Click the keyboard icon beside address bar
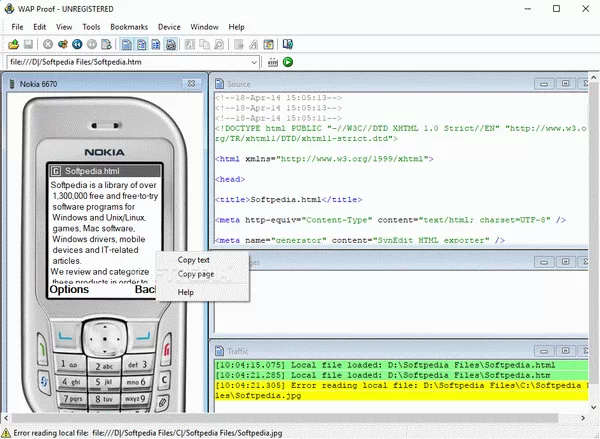 coord(273,62)
